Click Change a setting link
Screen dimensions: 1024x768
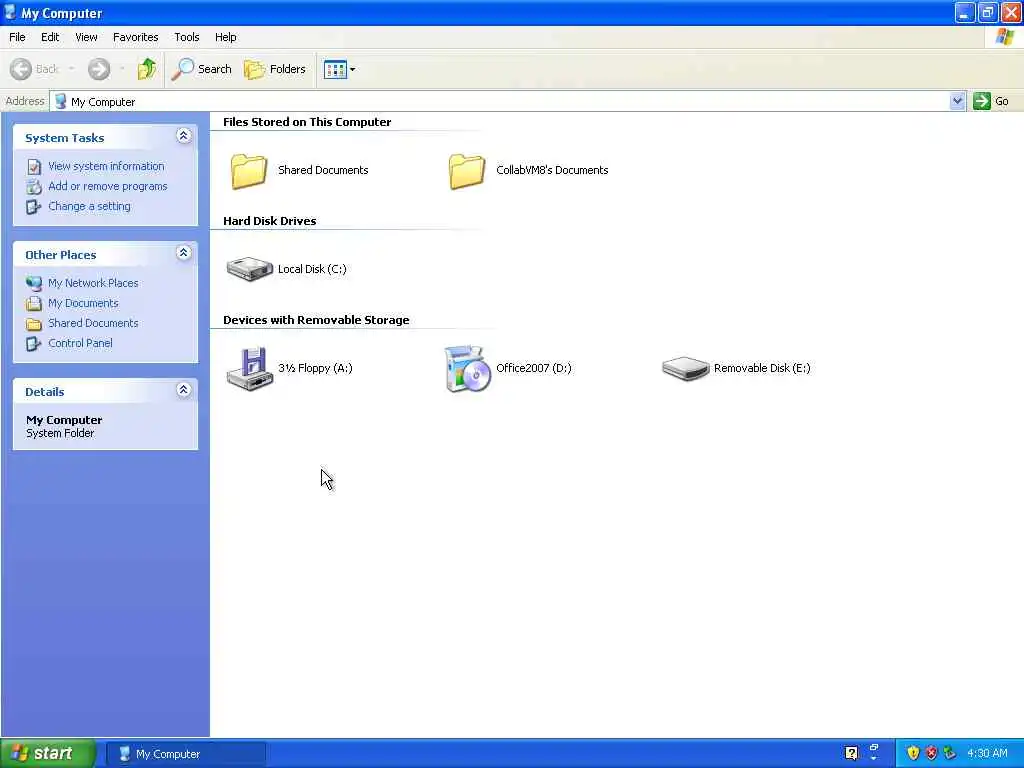tap(89, 206)
